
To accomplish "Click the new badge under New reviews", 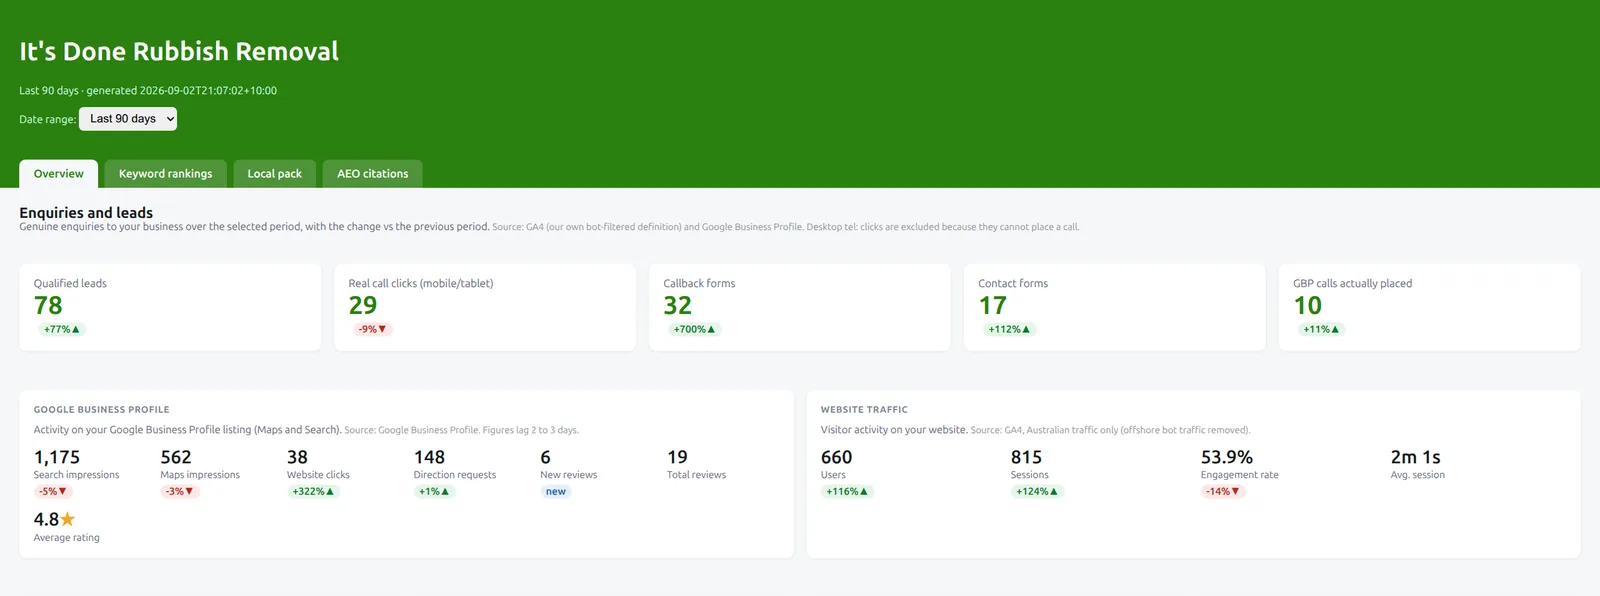I will click(556, 491).
